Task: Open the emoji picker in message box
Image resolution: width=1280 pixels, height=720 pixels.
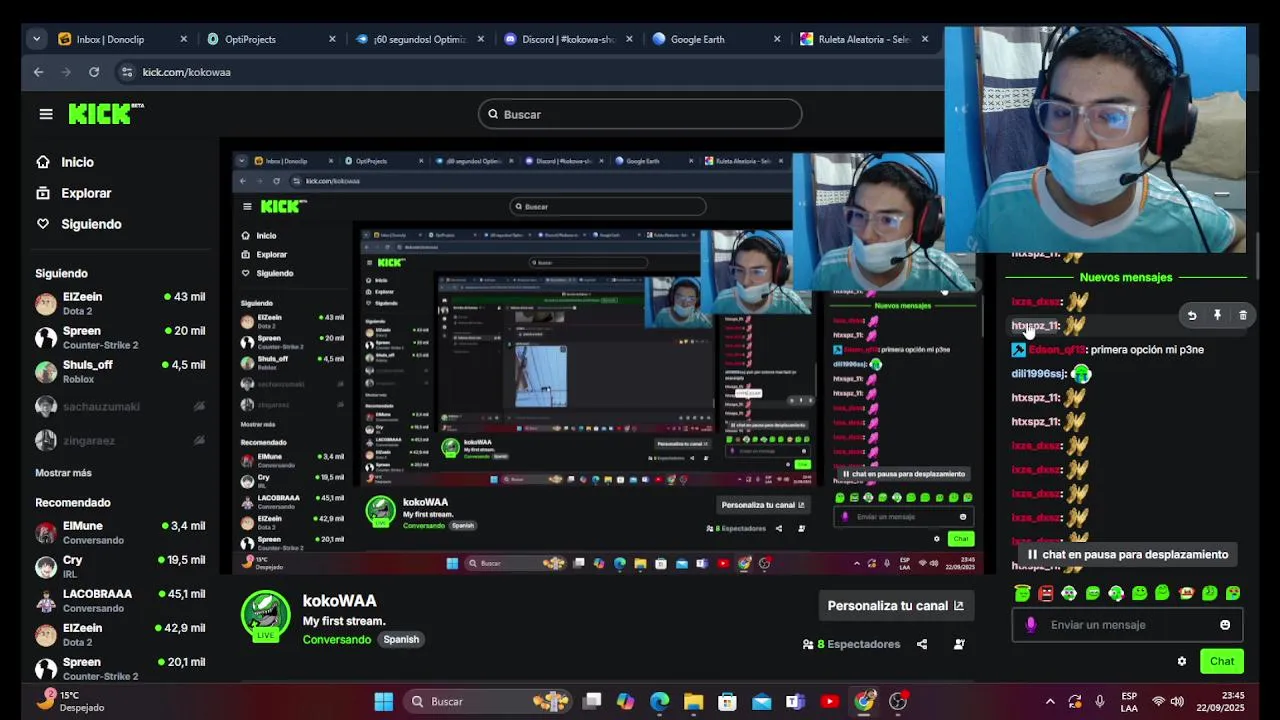Action: pyautogui.click(x=1225, y=625)
